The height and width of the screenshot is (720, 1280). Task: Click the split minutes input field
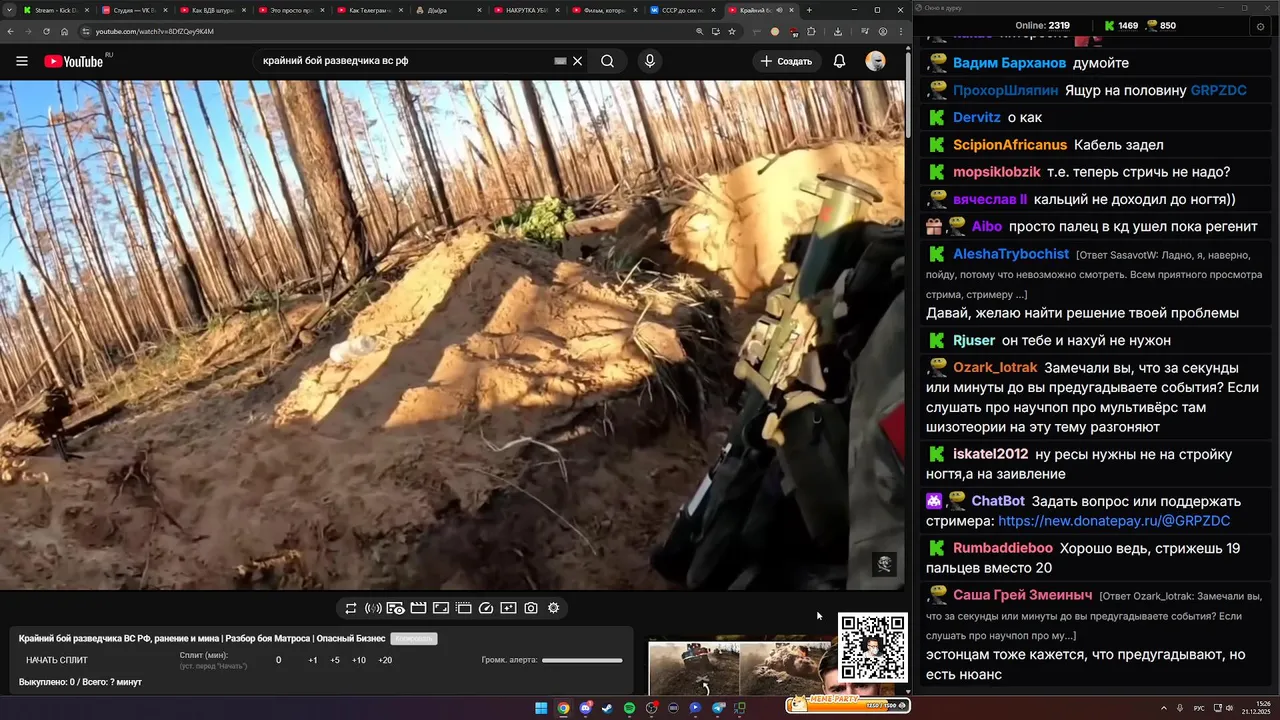point(278,660)
